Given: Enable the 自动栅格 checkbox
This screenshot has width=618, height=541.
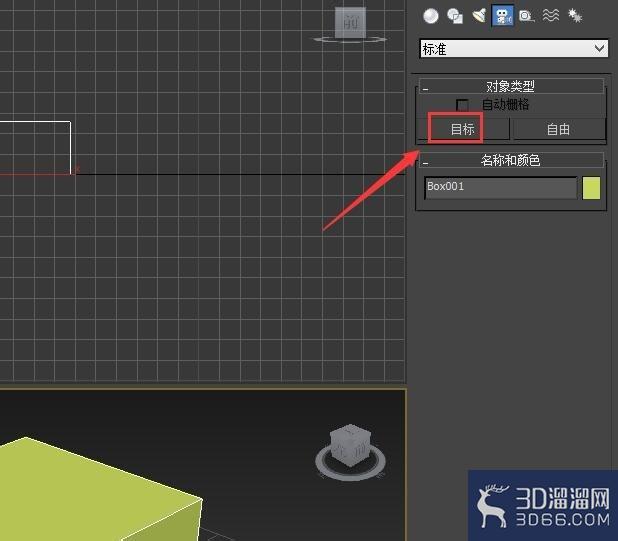Looking at the screenshot, I should pyautogui.click(x=462, y=105).
